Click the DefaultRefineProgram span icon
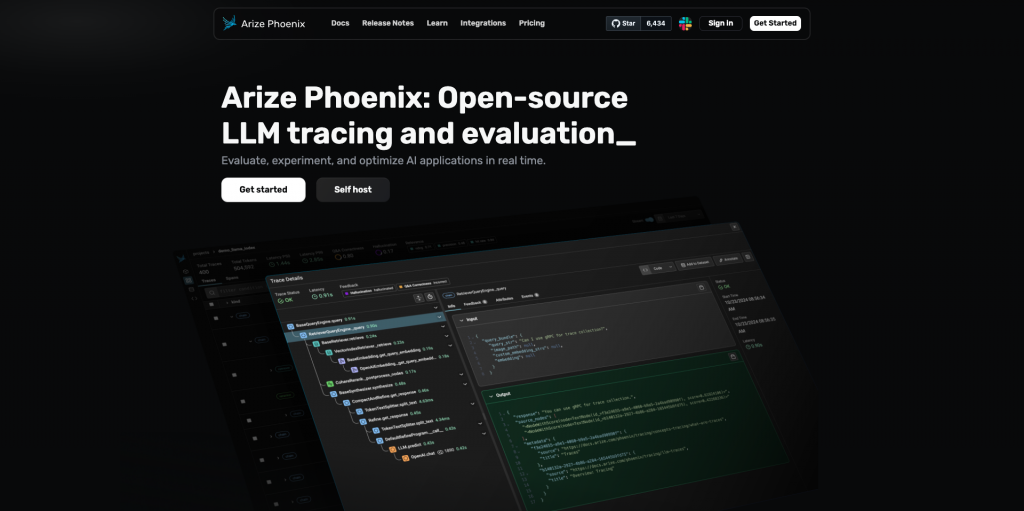This screenshot has width=1024, height=511. coord(379,440)
